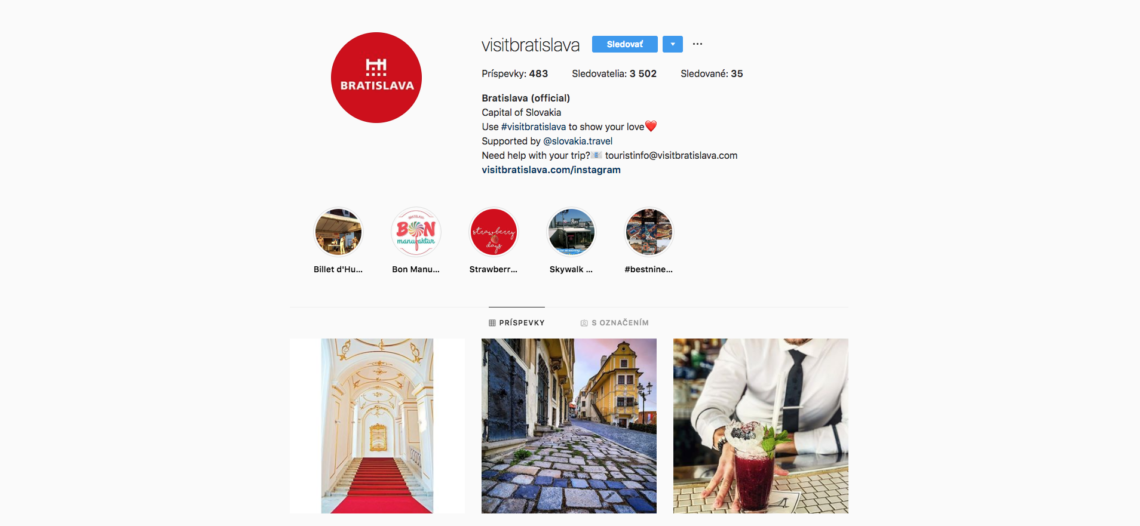
Task: Expand suggested accounts dropdown arrow
Action: click(673, 44)
